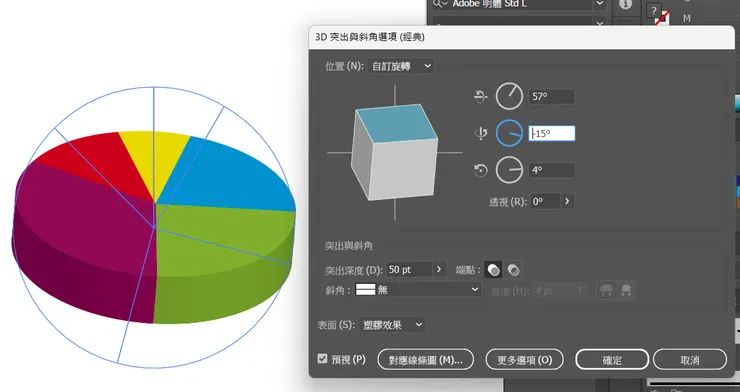This screenshot has width=740, height=392.
Task: Click the Y-axis rotation icon
Action: [x=480, y=133]
